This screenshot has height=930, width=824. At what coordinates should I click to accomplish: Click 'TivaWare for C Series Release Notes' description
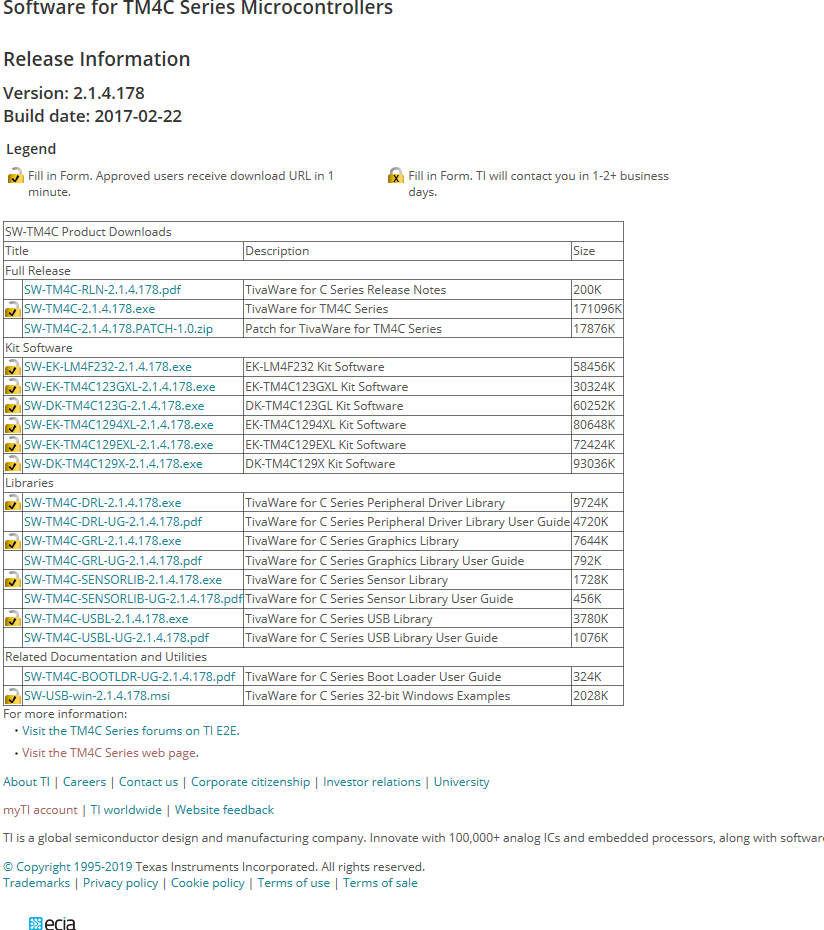tap(345, 290)
